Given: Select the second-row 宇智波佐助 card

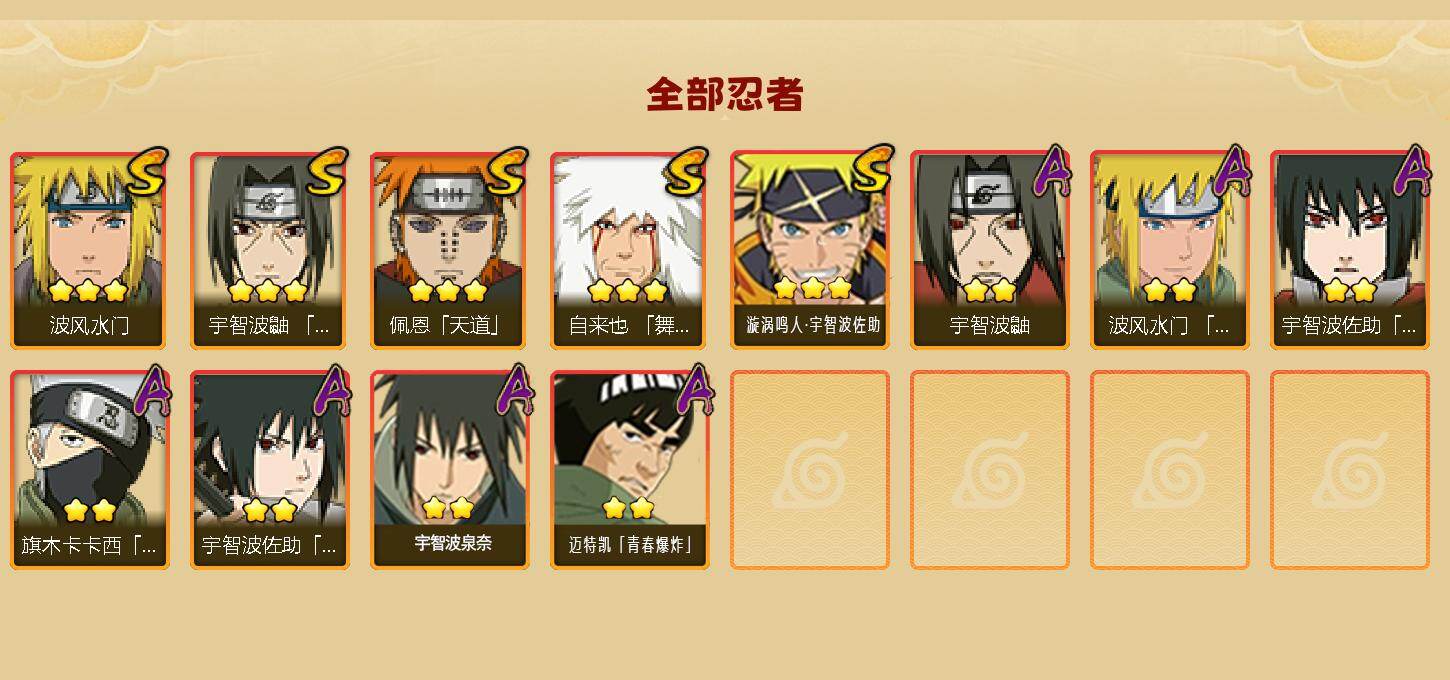Looking at the screenshot, I should (269, 470).
